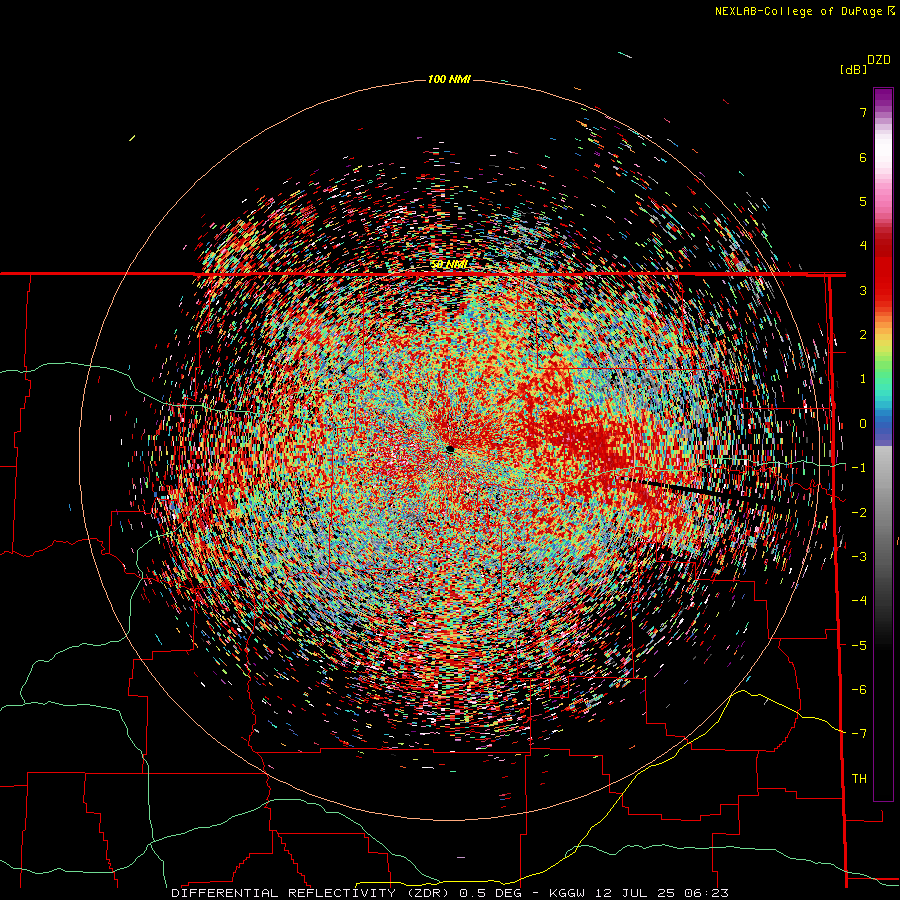Click the -2 value on color scale

pos(859,513)
